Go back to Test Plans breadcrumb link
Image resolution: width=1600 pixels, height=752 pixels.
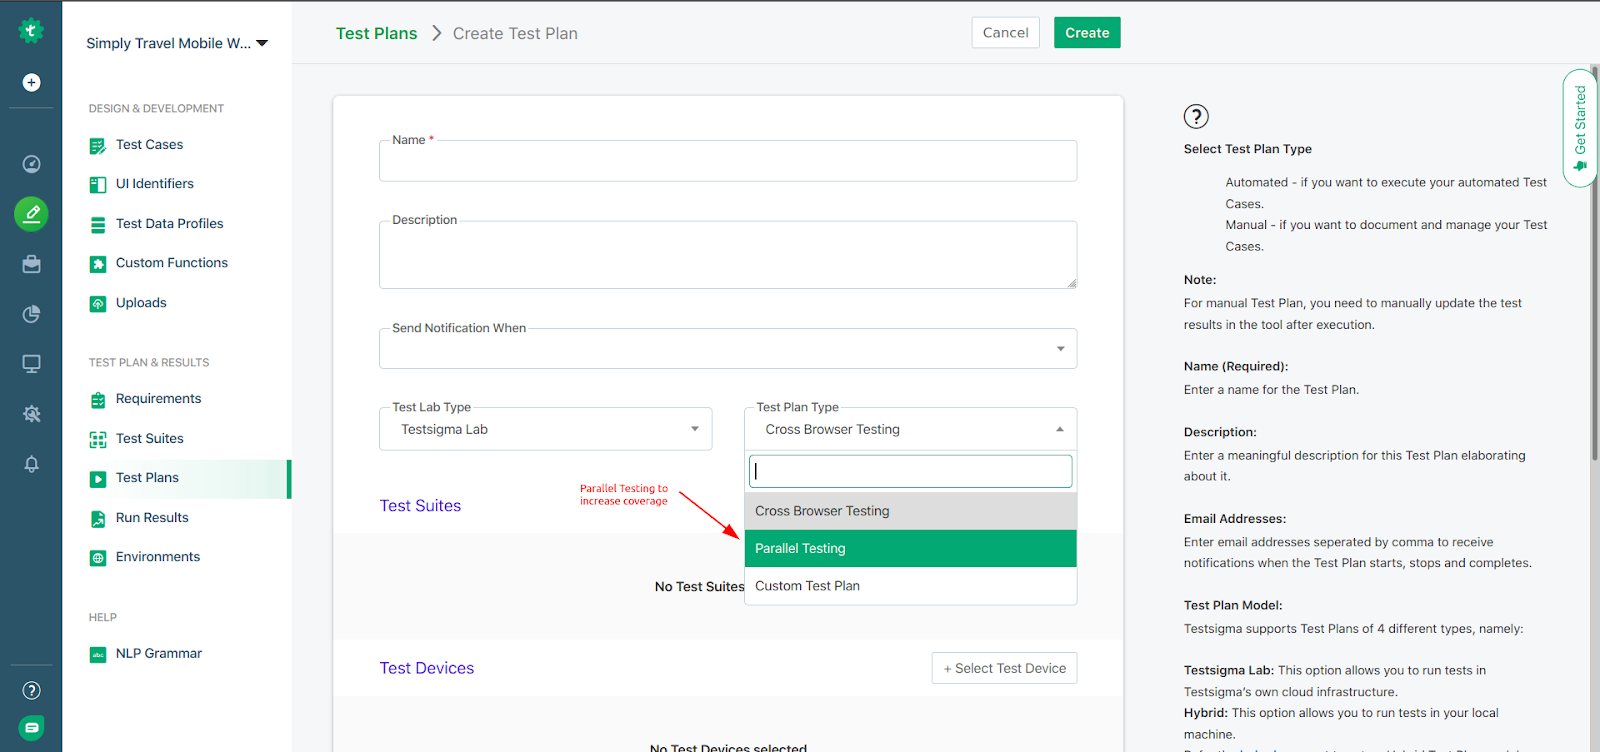coord(376,33)
